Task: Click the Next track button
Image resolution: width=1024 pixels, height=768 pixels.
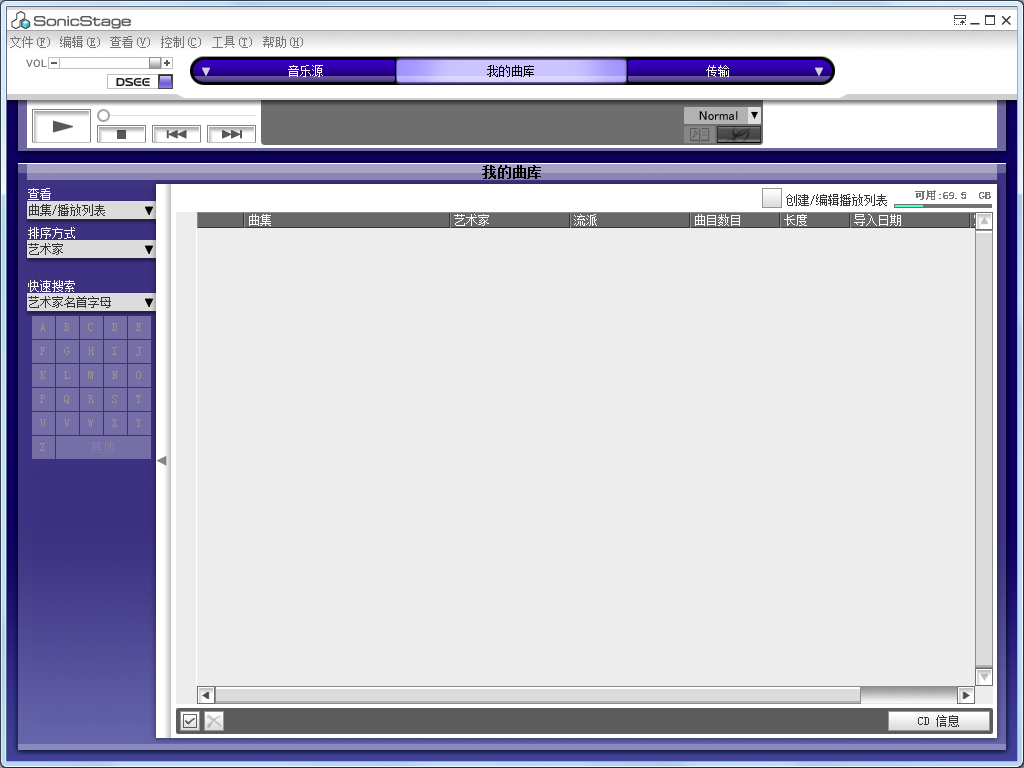Action: click(231, 134)
